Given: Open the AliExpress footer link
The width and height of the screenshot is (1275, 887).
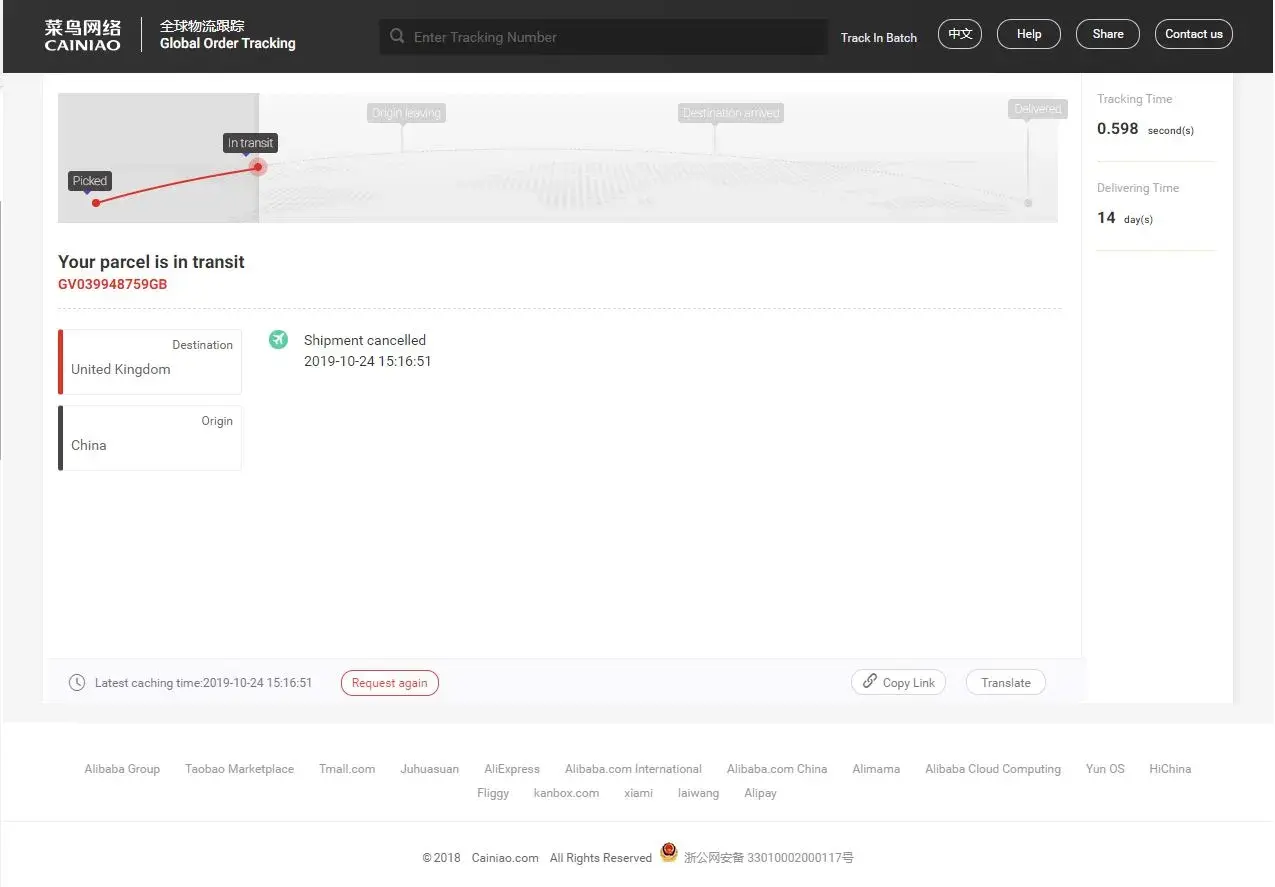Looking at the screenshot, I should click(512, 769).
